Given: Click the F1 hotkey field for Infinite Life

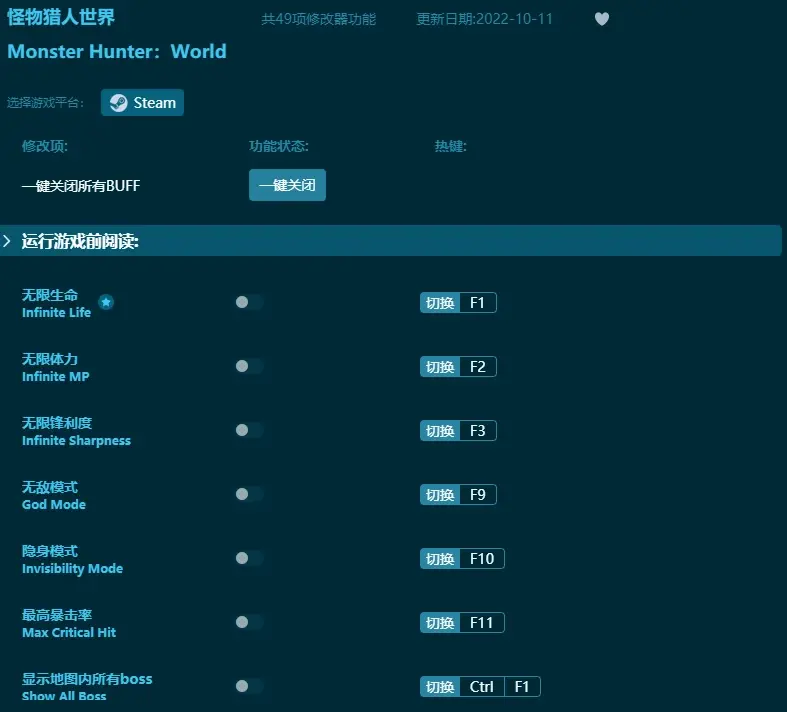Looking at the screenshot, I should tap(478, 303).
